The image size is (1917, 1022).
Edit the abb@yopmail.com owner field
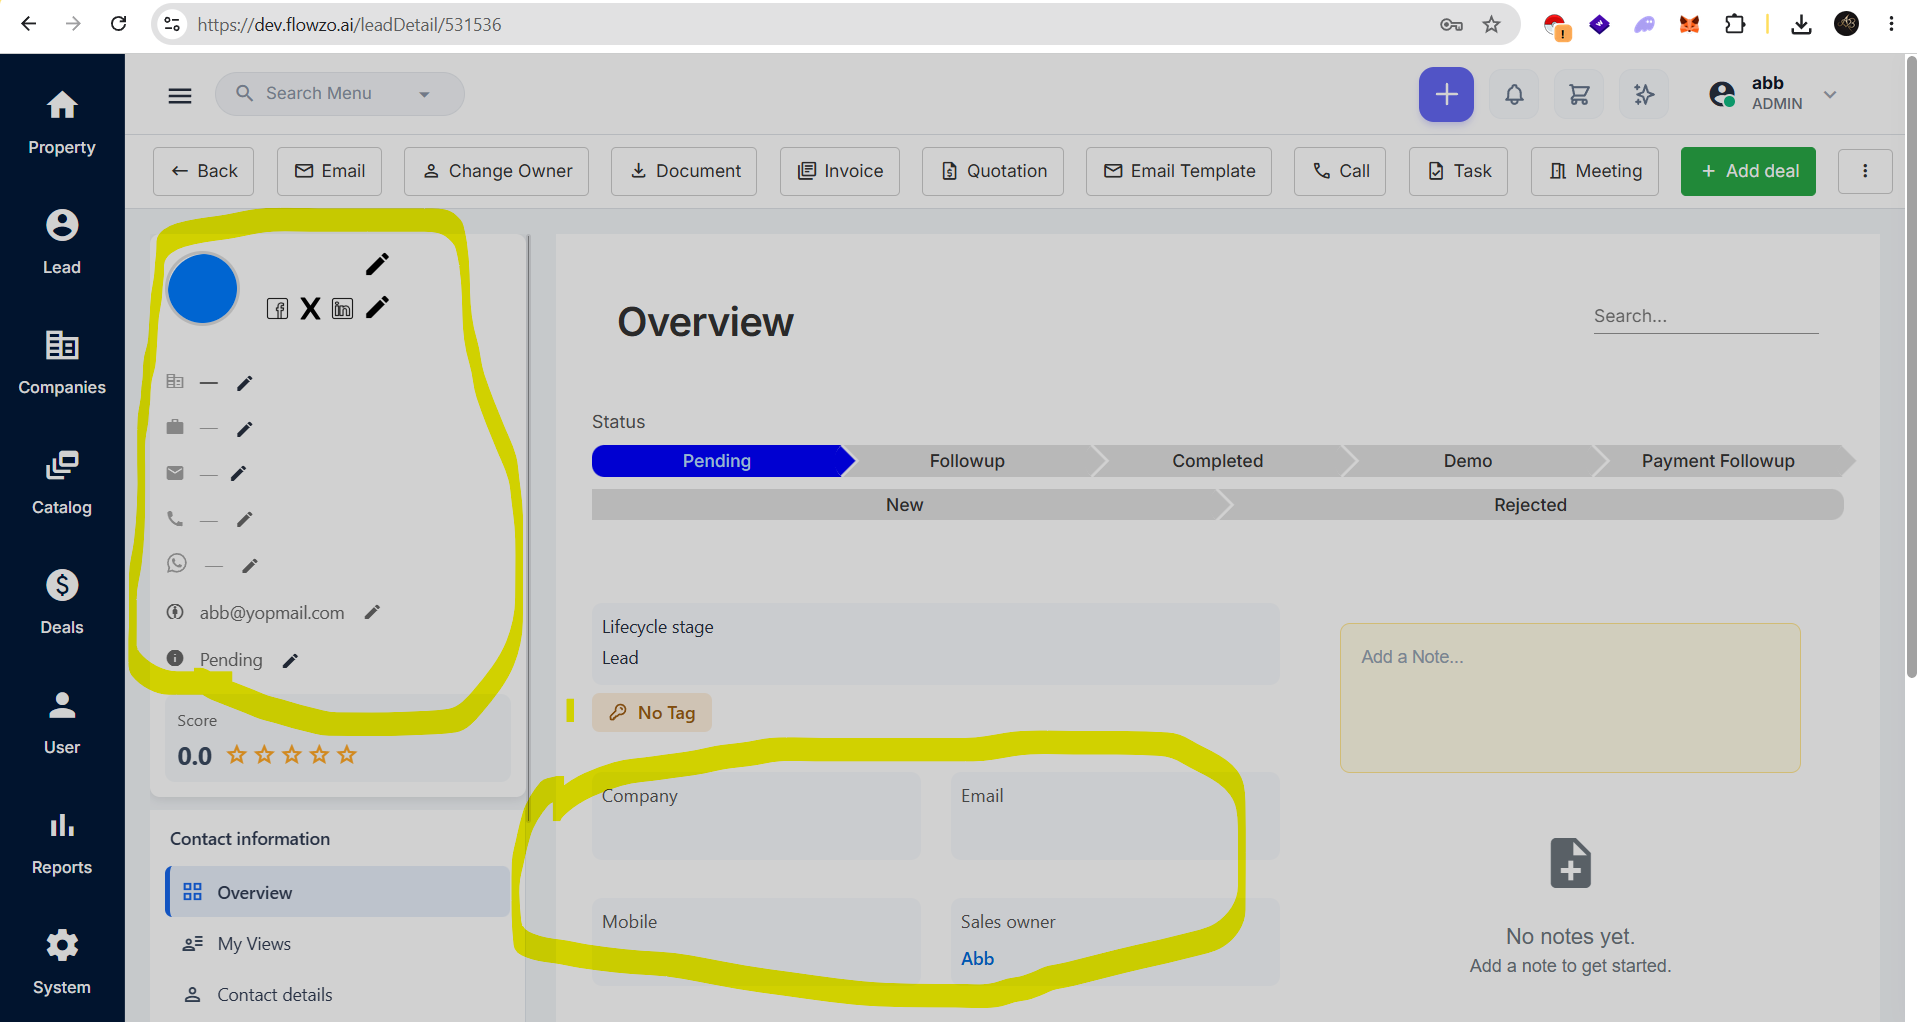(372, 612)
